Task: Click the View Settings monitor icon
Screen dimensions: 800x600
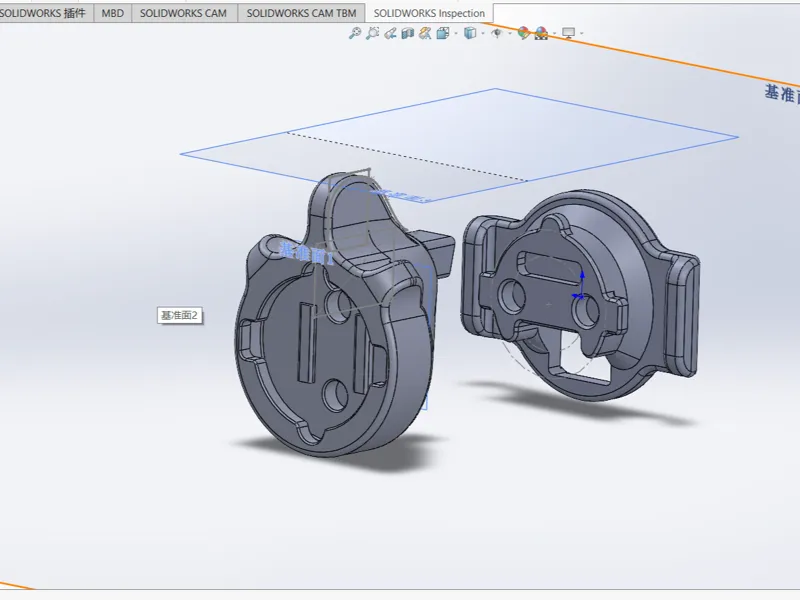Action: coord(568,33)
